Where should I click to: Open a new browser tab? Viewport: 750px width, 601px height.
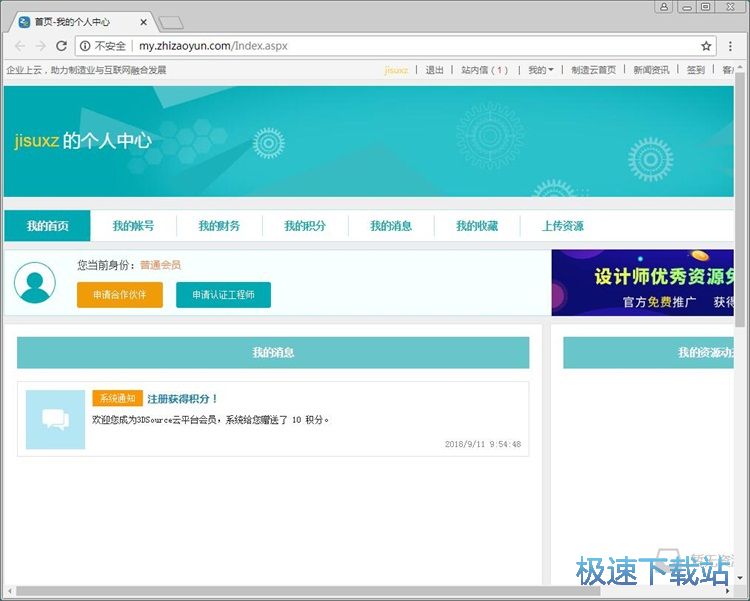(171, 22)
